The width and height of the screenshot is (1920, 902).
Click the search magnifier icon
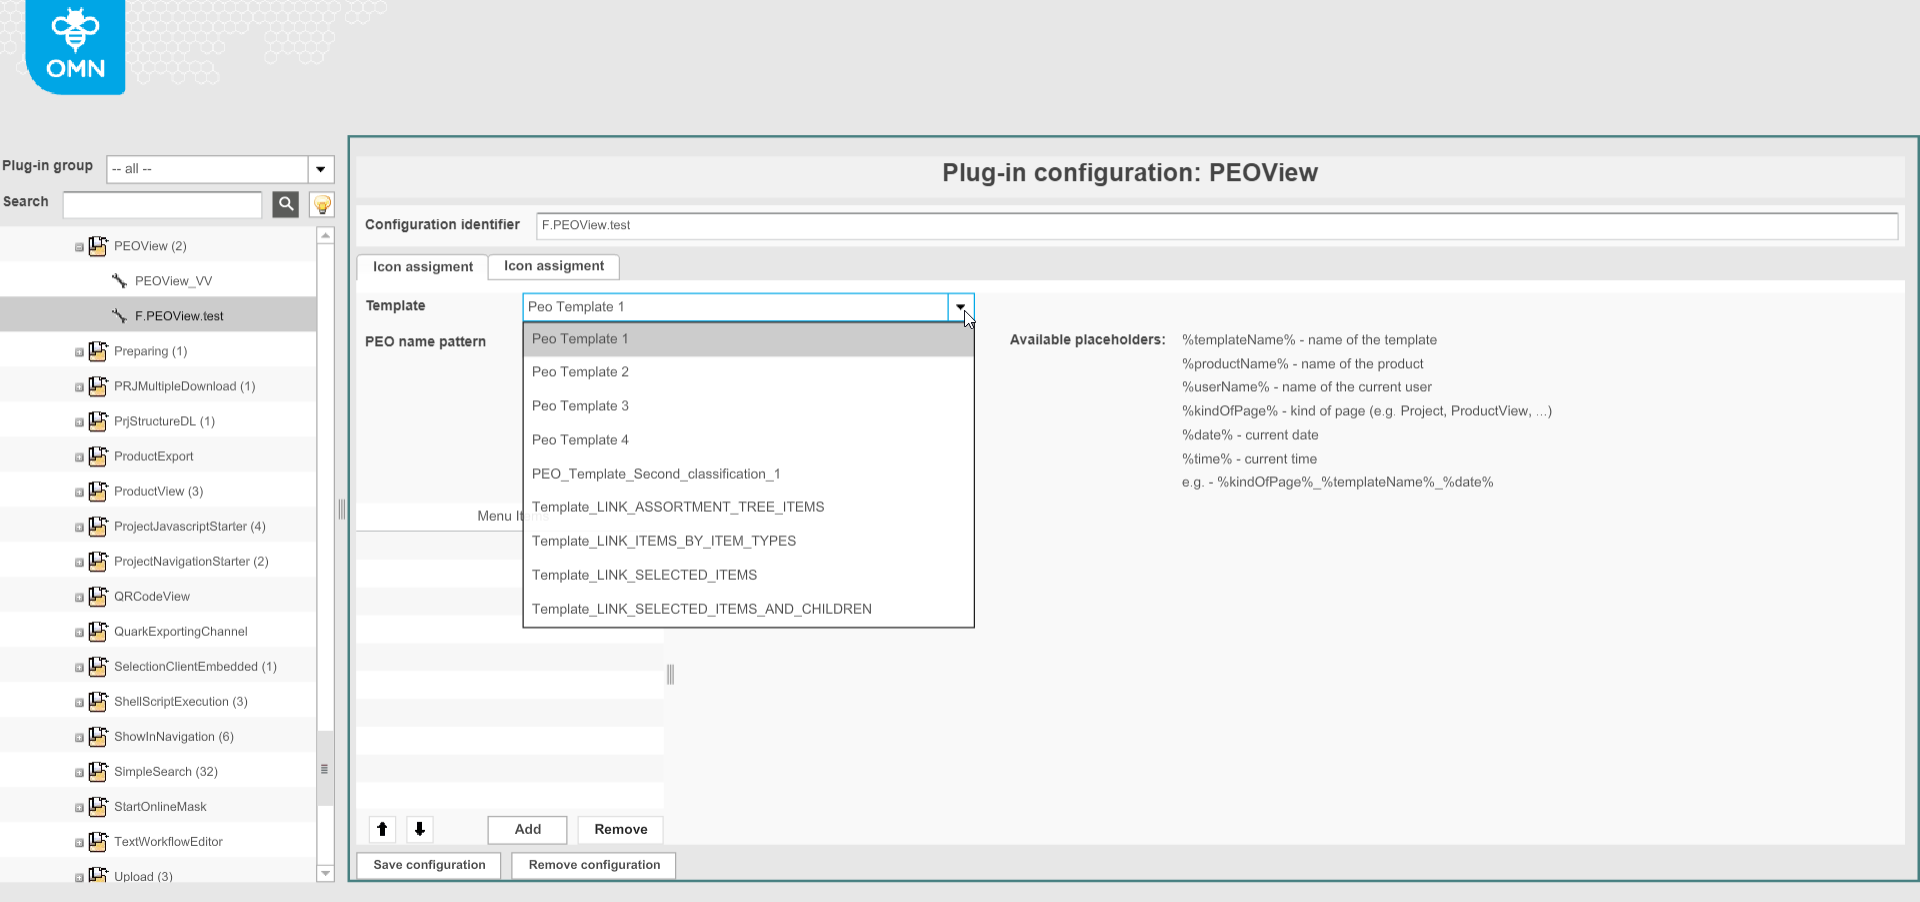286,204
